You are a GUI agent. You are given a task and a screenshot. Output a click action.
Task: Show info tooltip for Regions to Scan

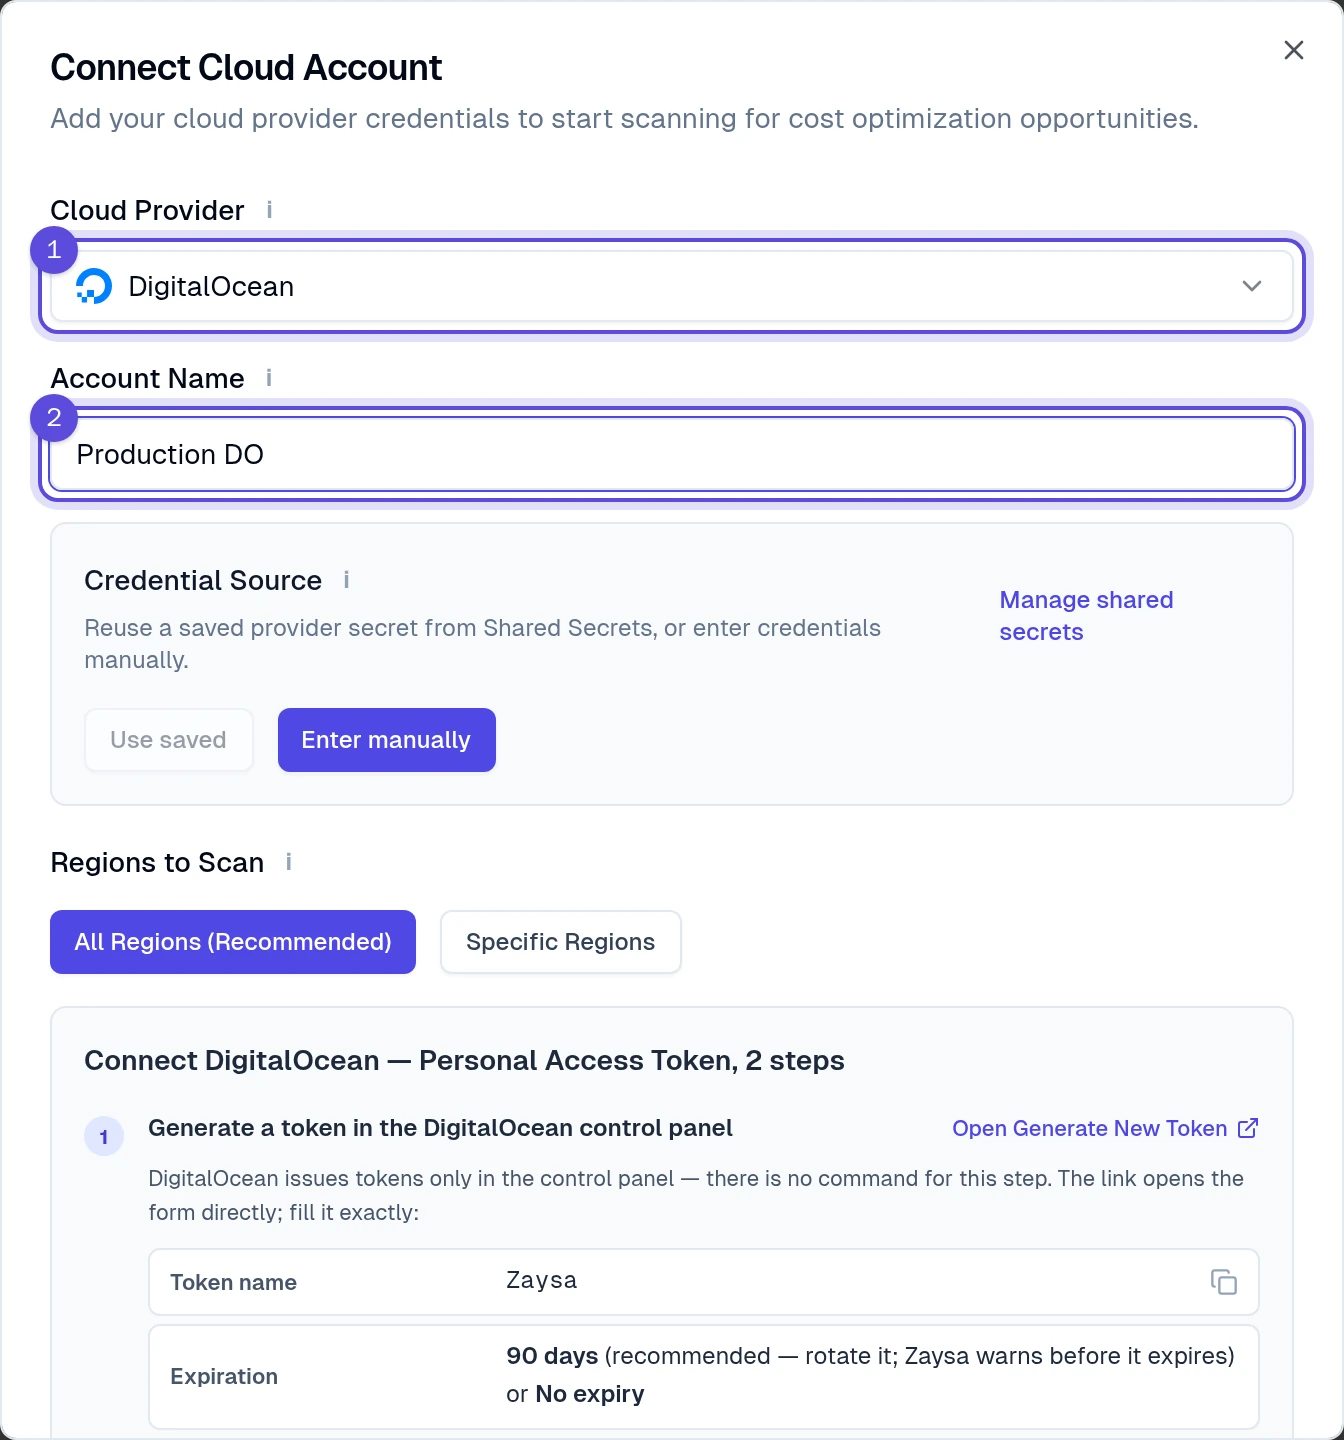(x=288, y=862)
